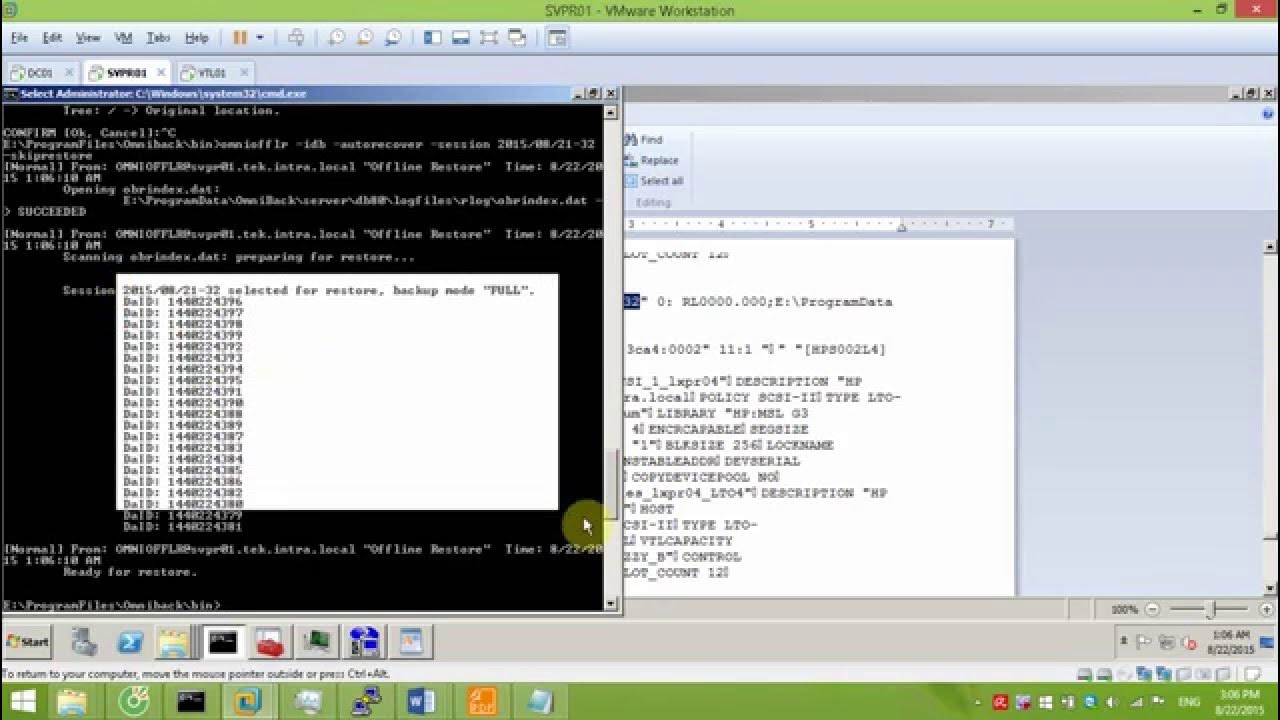Image resolution: width=1280 pixels, height=720 pixels.
Task: Click the console view toolbar icon
Action: [x=557, y=38]
